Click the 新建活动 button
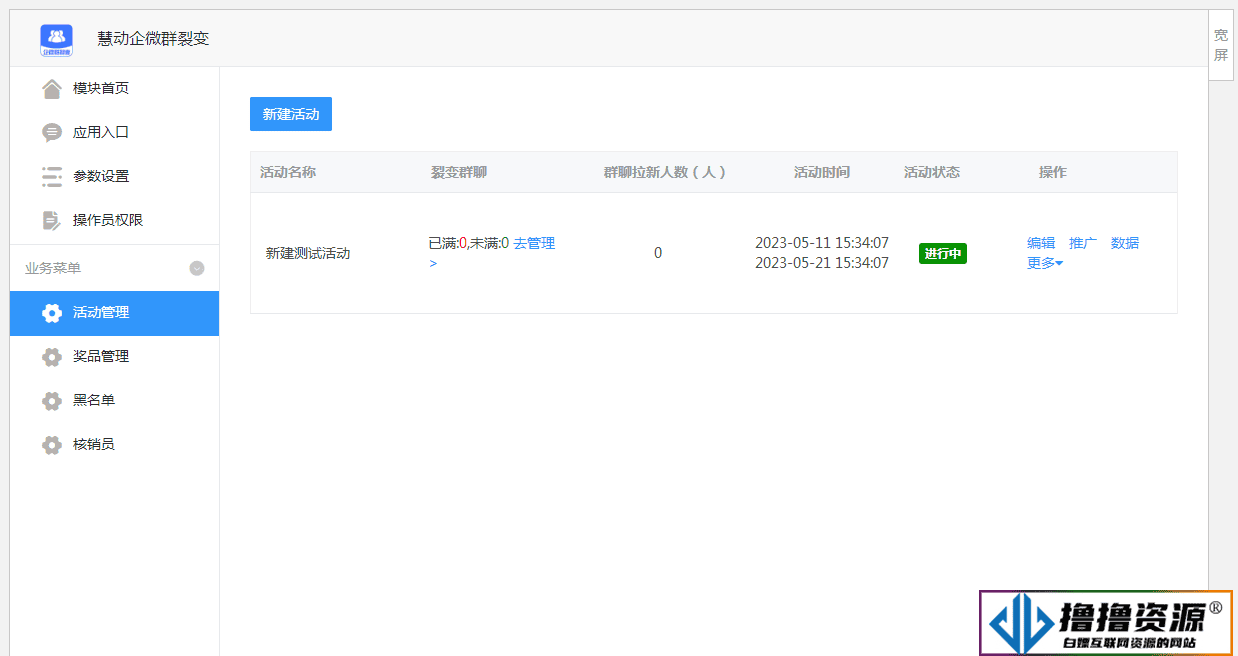1238x656 pixels. coord(291,114)
